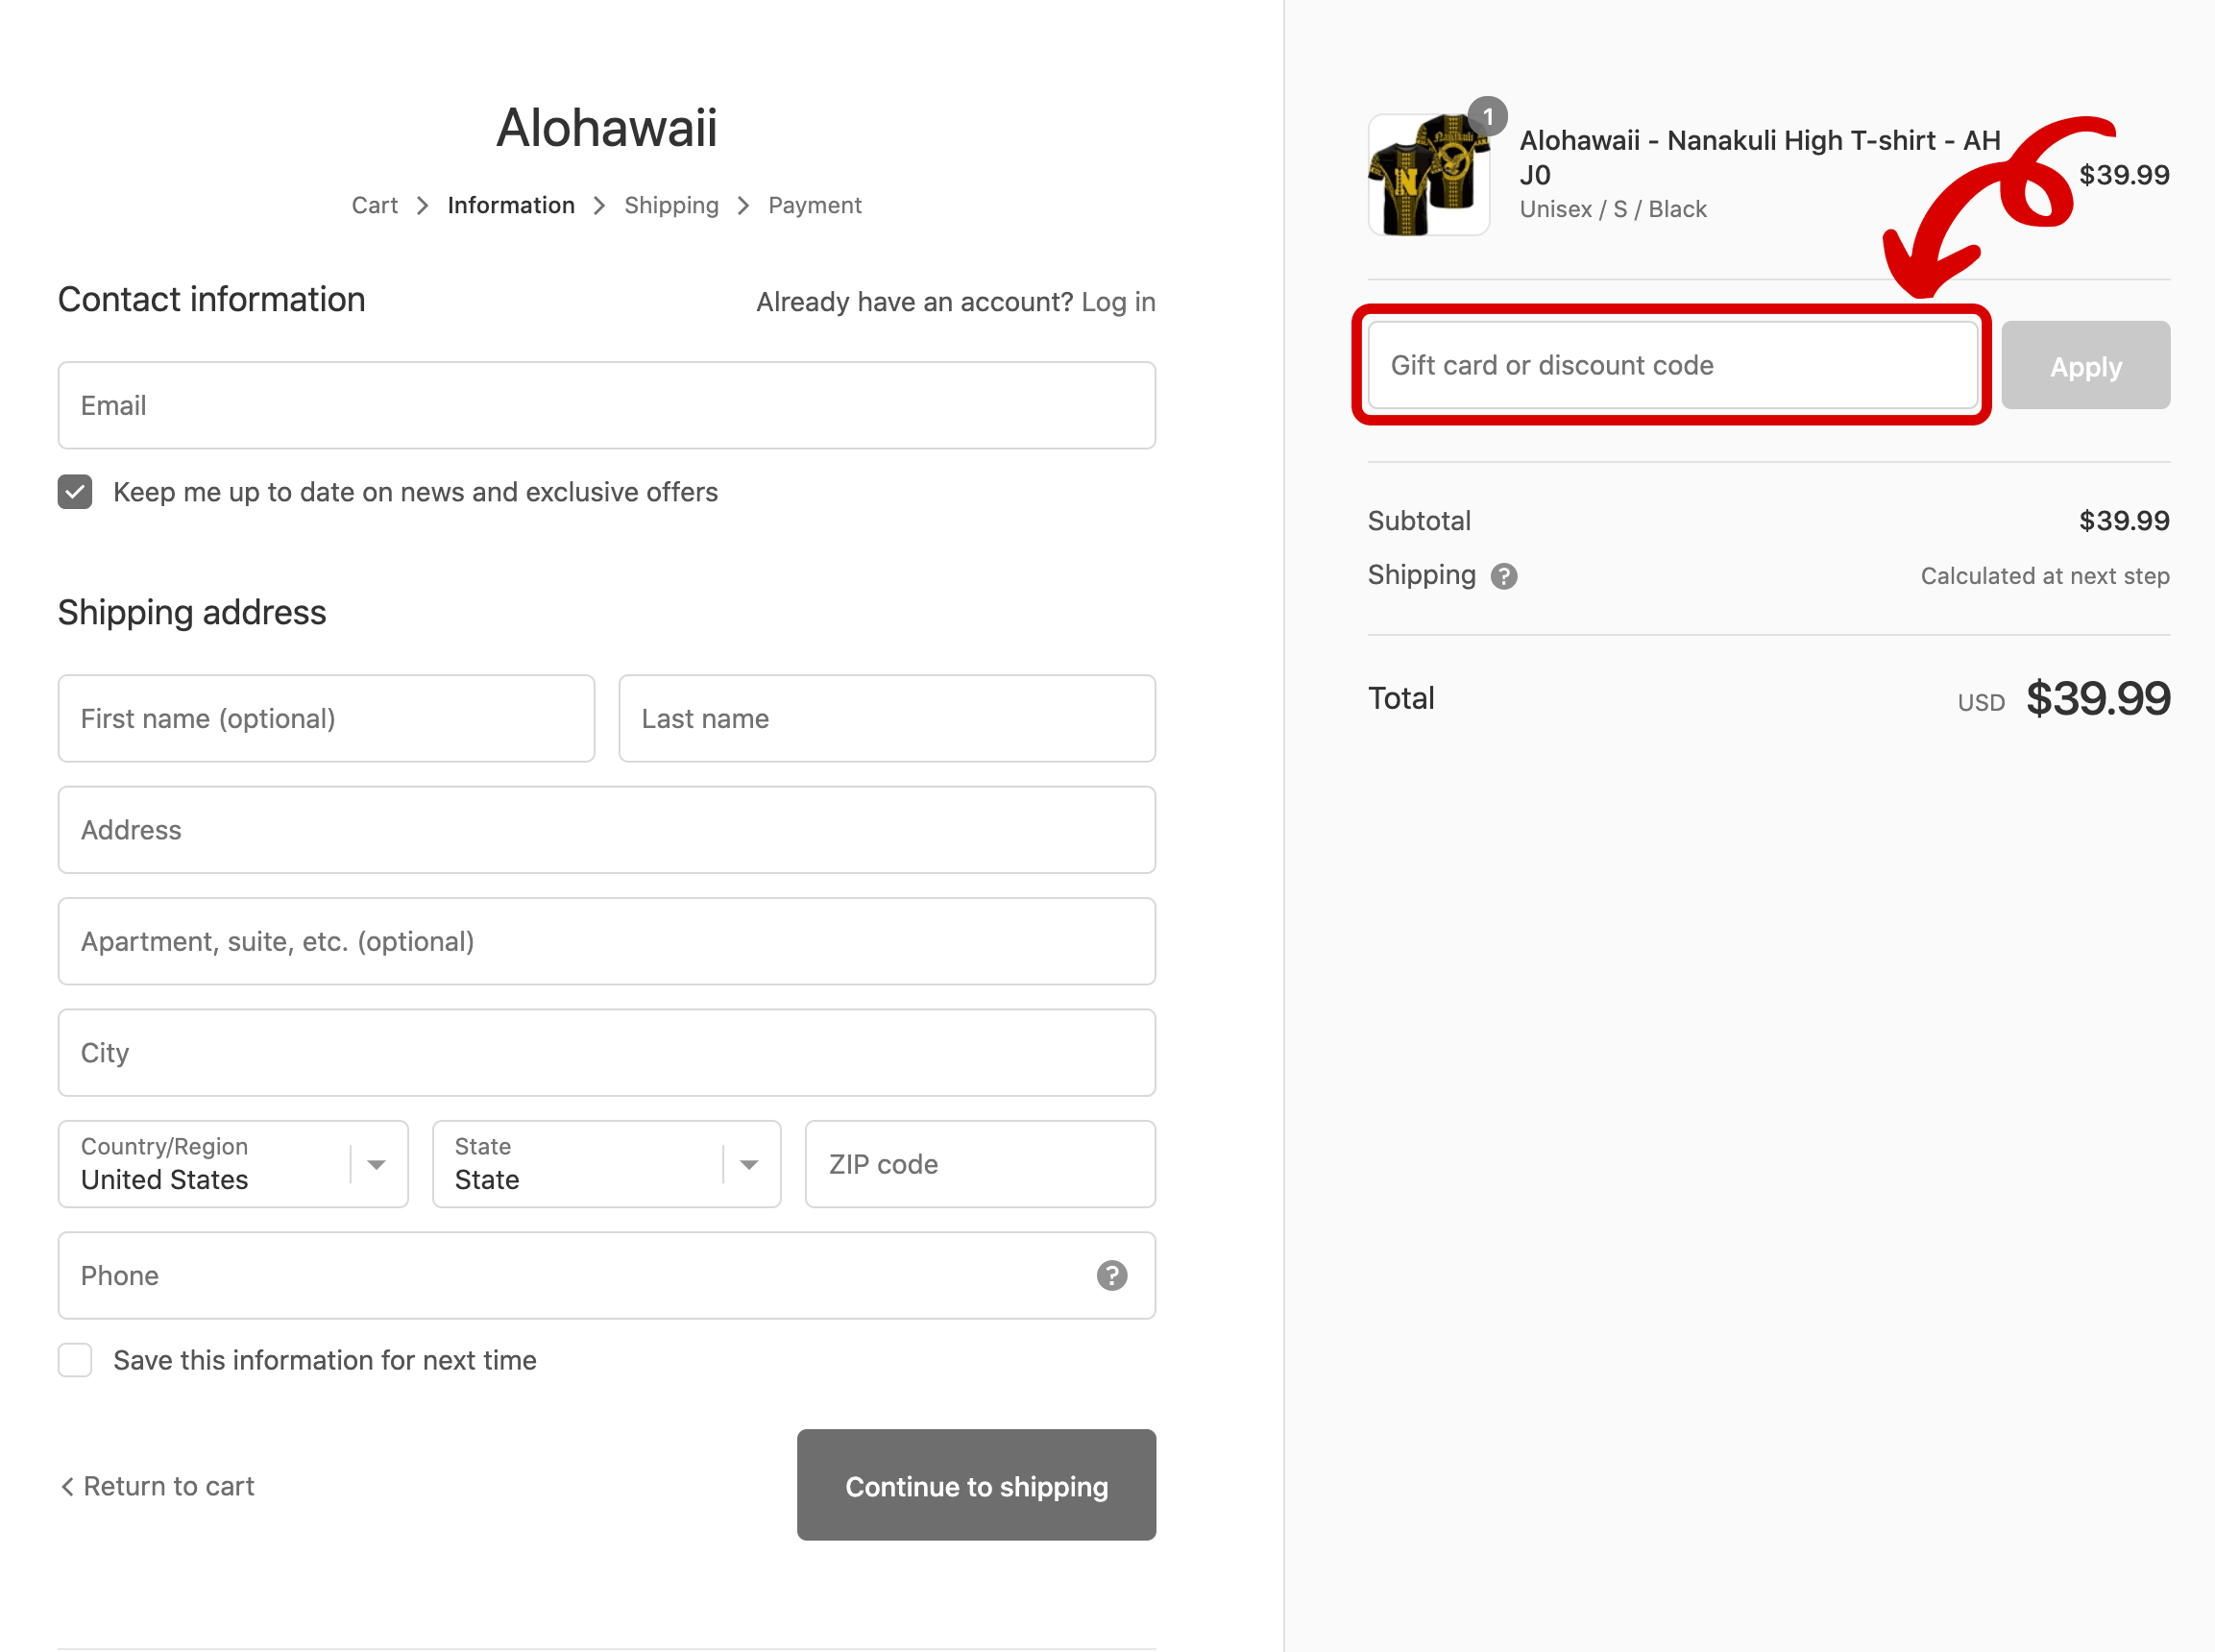Go to Cart breadcrumb
Viewport: 2215px width, 1652px height.
click(x=374, y=205)
